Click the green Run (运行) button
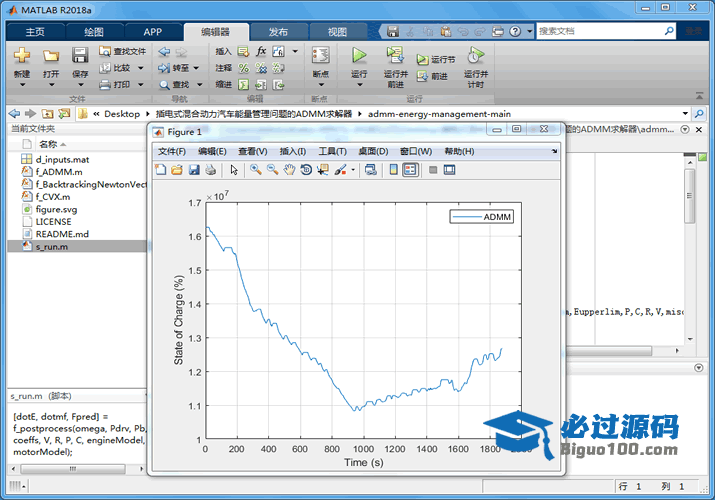The width and height of the screenshot is (715, 500). click(359, 56)
